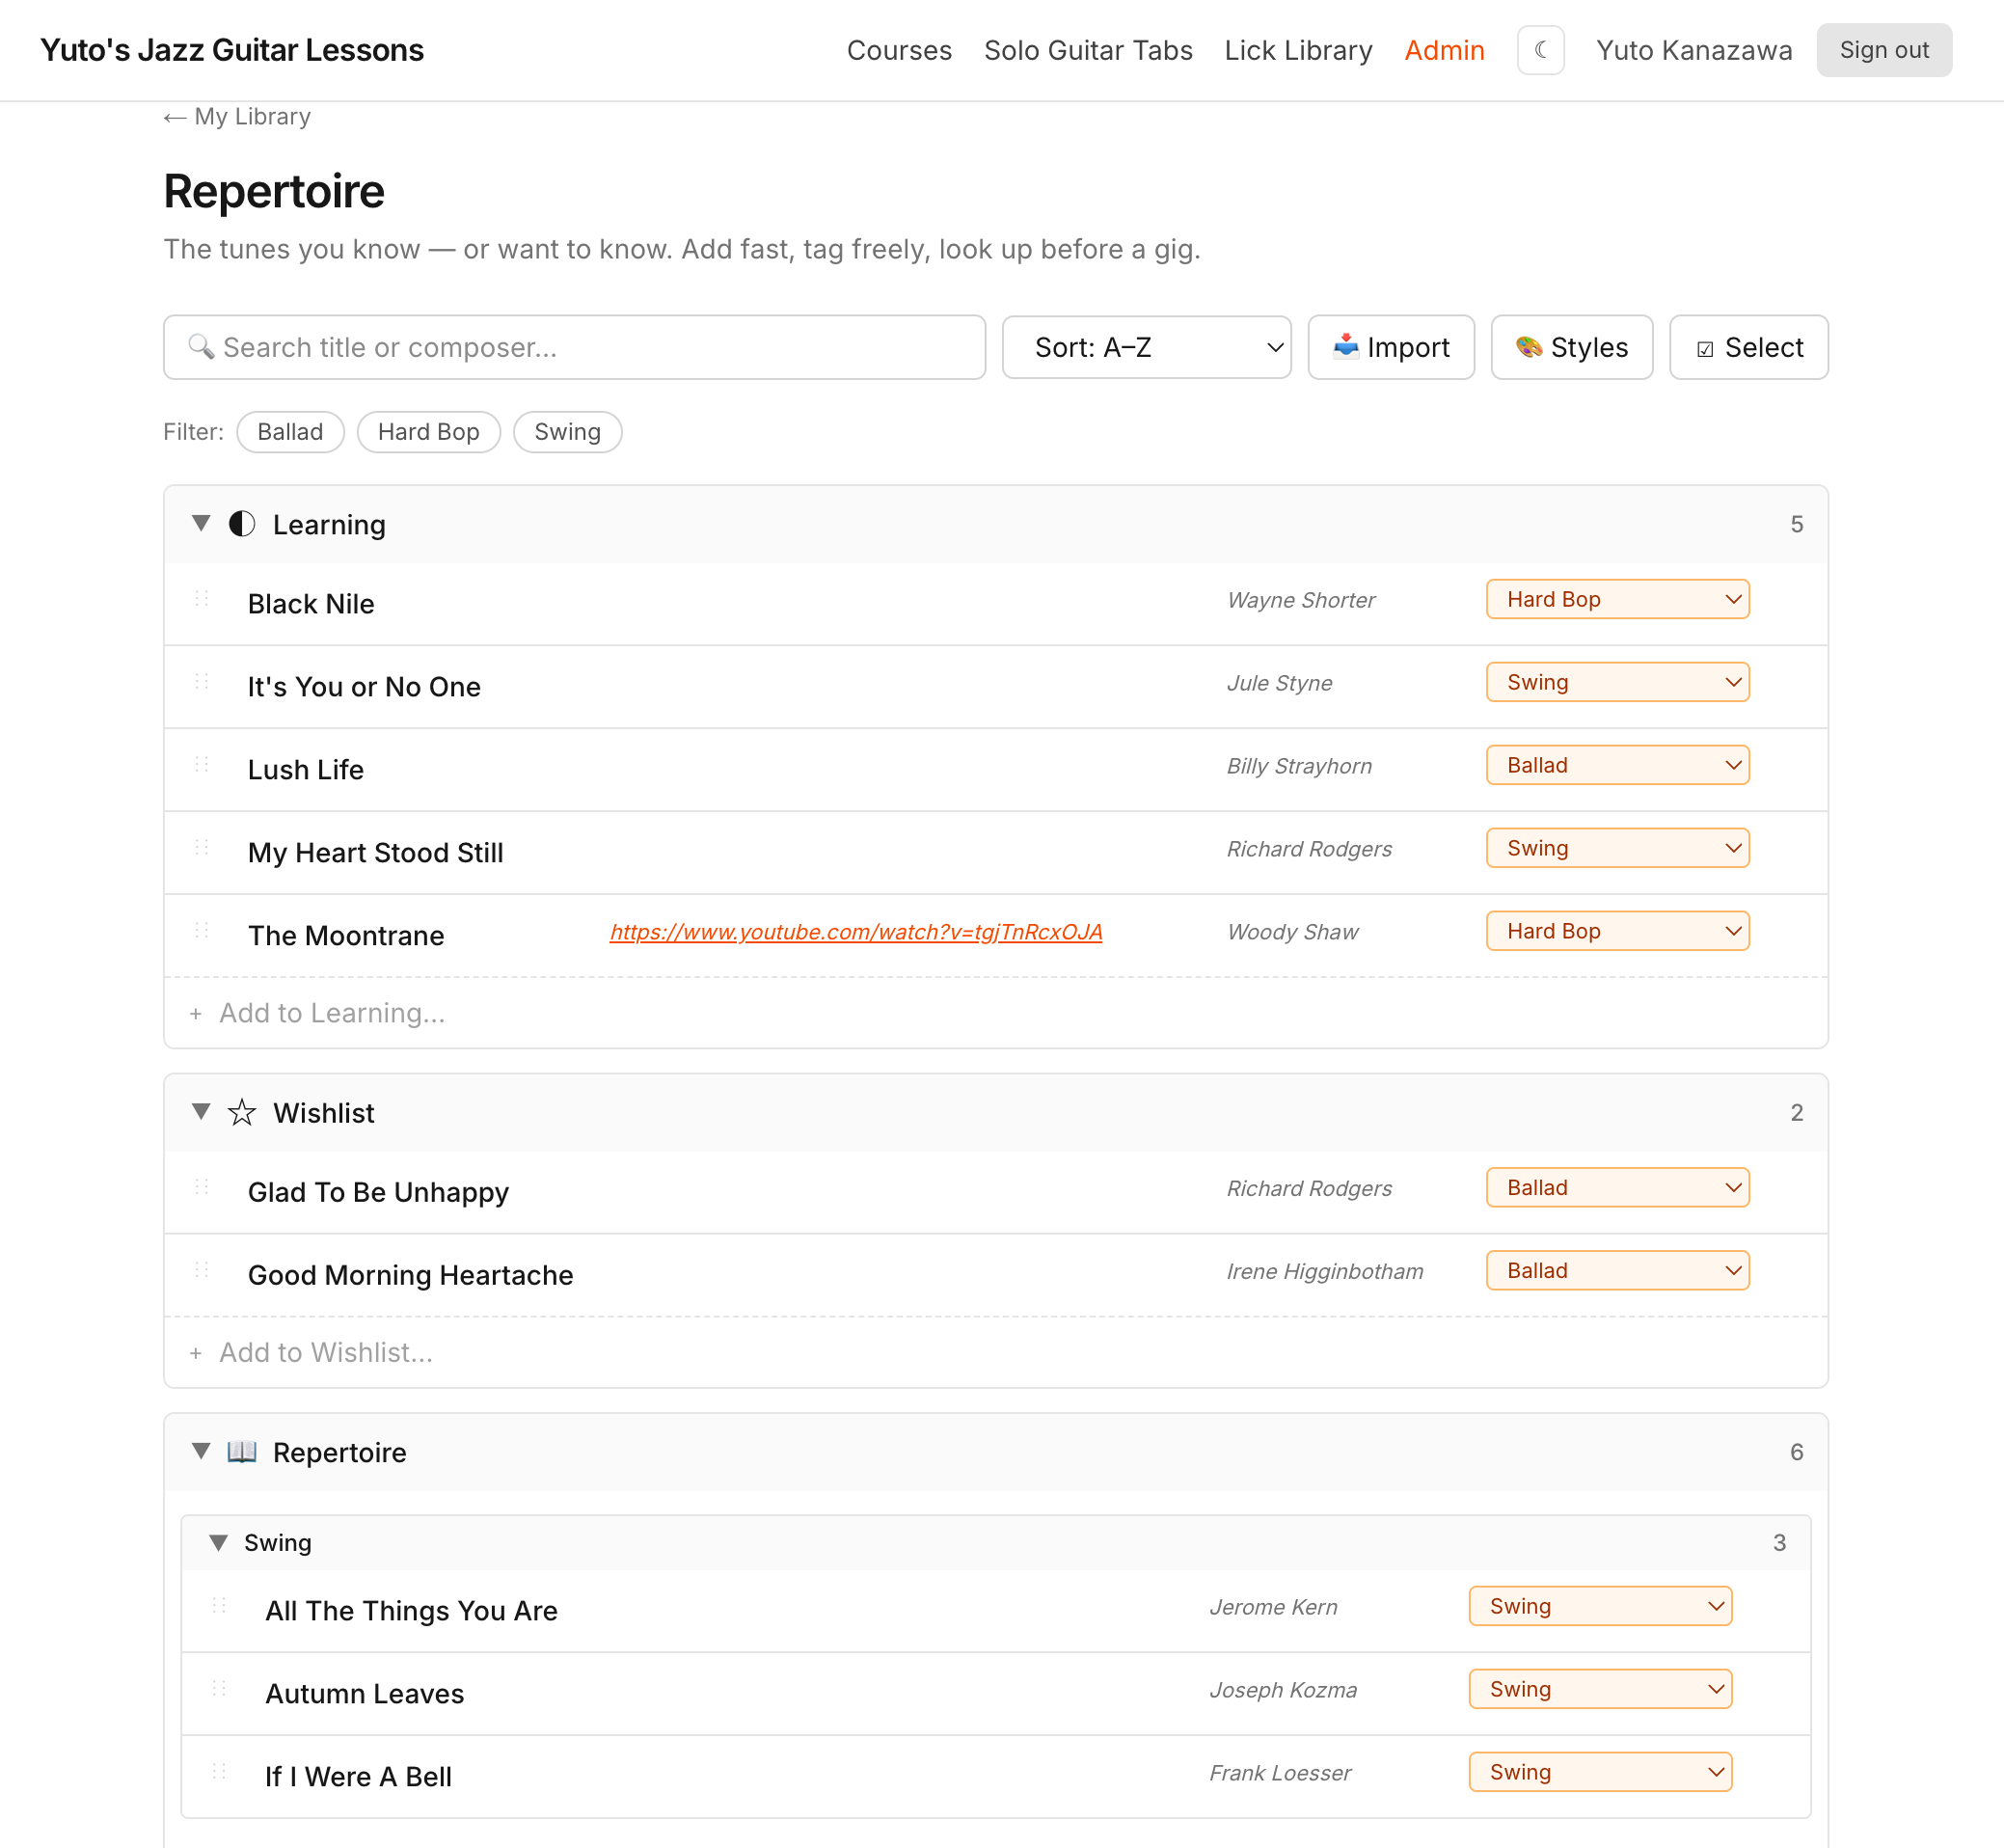The width and height of the screenshot is (2004, 1848).
Task: Click the Autumn Leaves title
Action: coord(365,1694)
